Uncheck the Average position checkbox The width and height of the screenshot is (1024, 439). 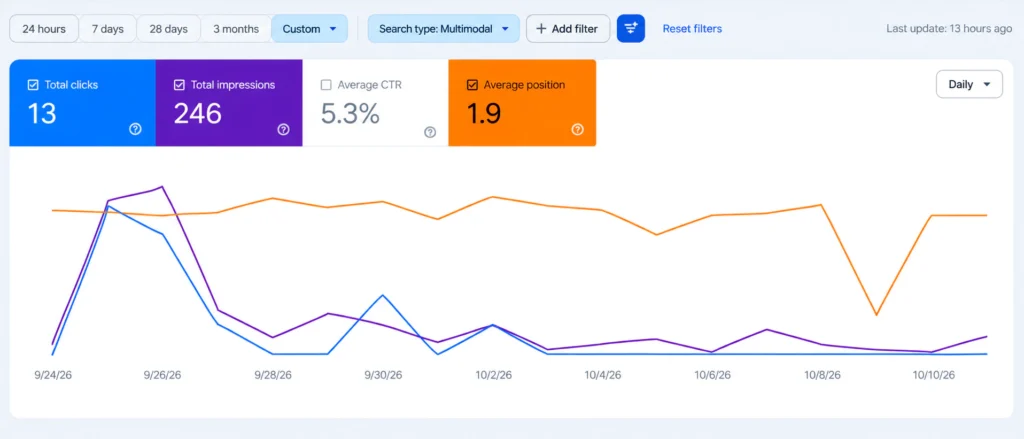(473, 85)
